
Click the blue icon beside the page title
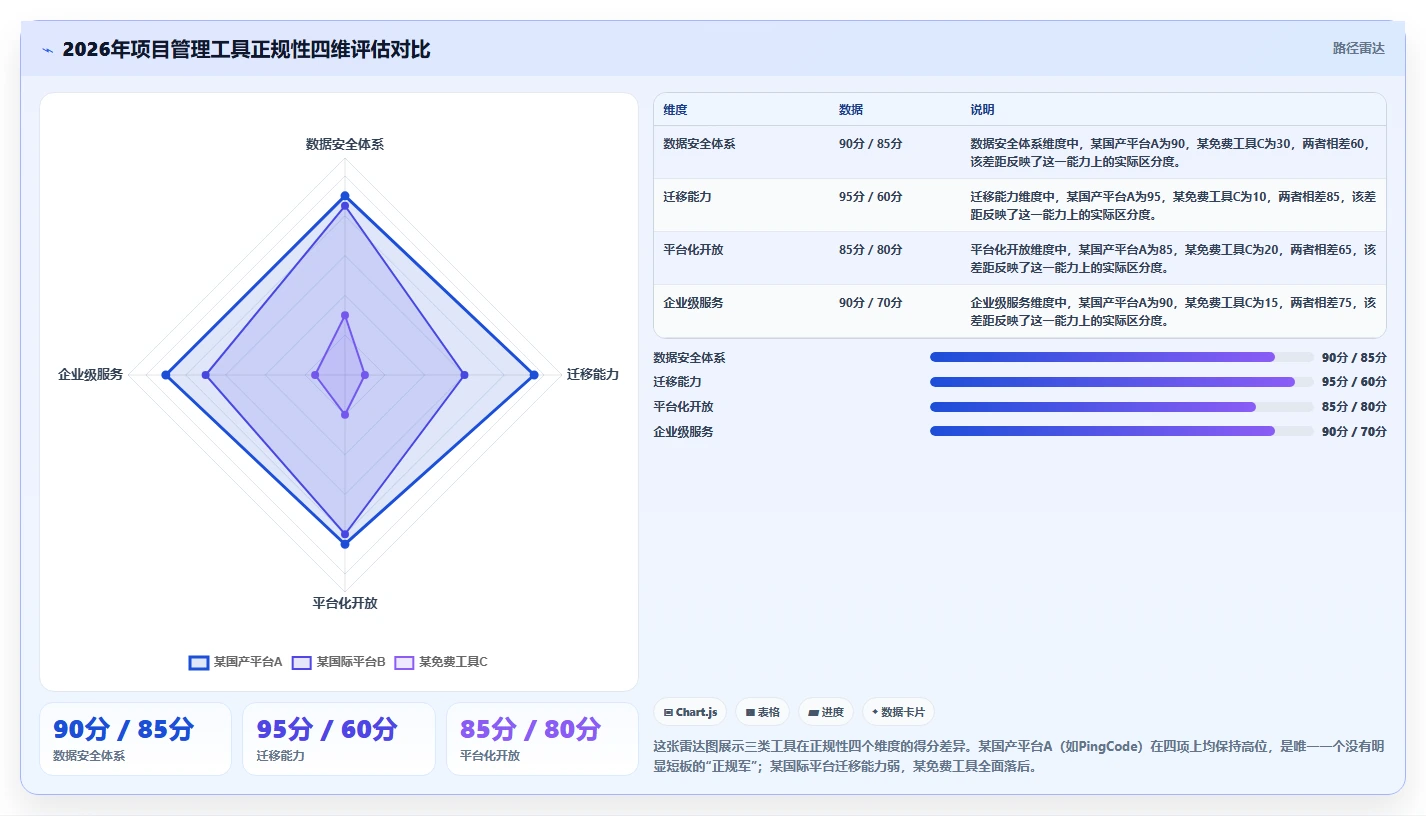[x=47, y=50]
